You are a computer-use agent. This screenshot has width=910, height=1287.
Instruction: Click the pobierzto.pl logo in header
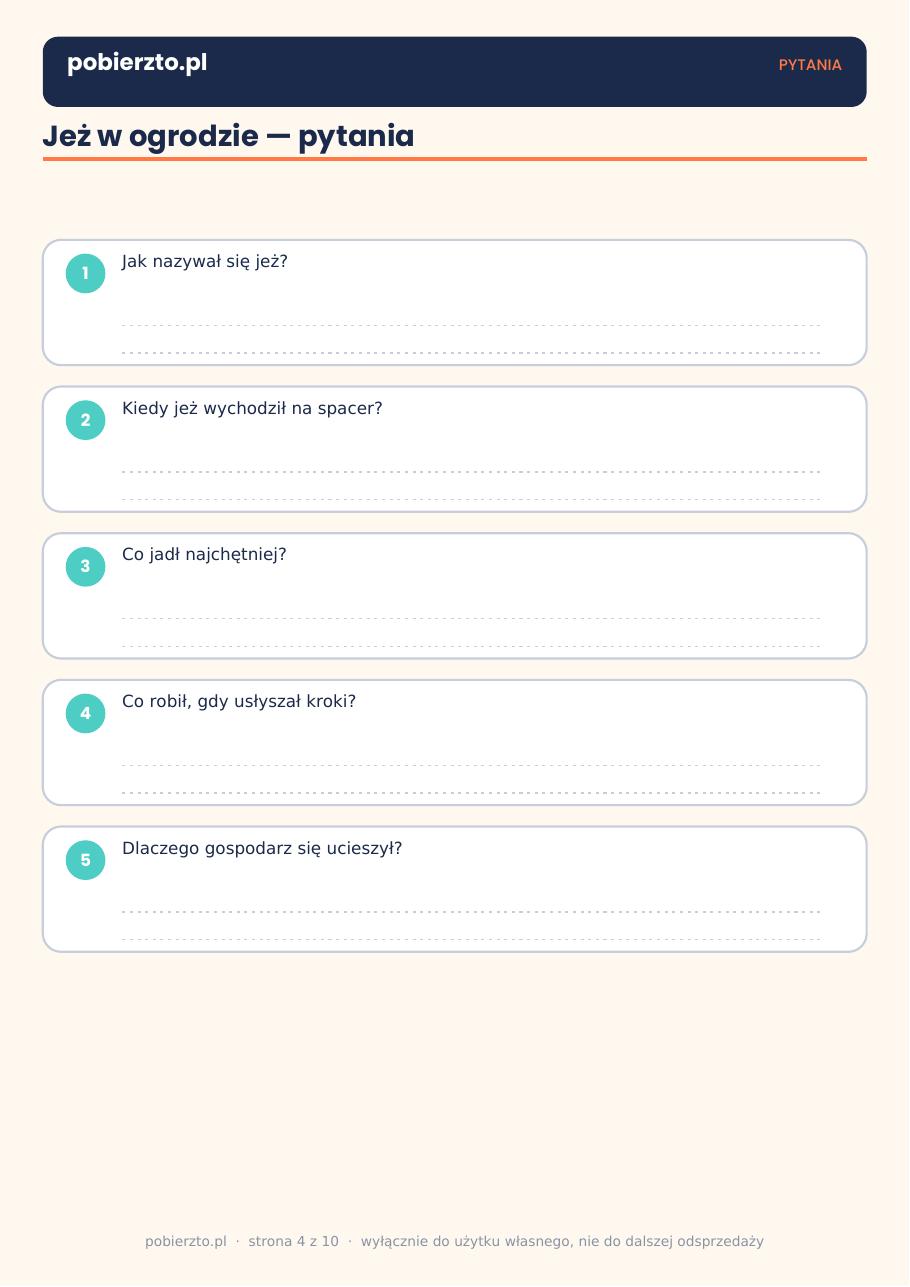[137, 63]
